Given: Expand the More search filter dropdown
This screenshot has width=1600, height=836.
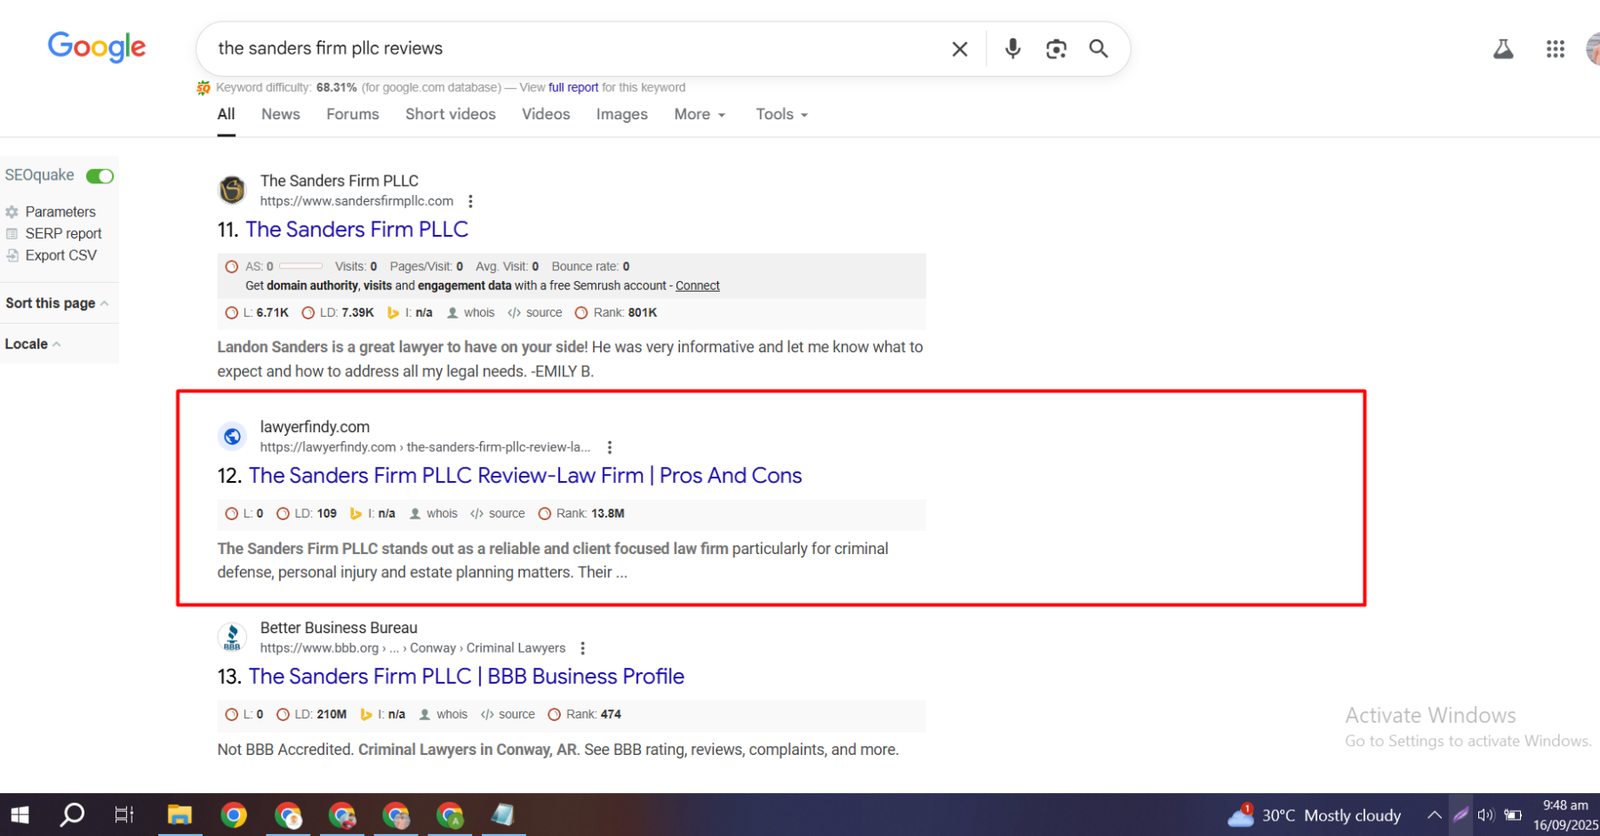Looking at the screenshot, I should (x=699, y=114).
